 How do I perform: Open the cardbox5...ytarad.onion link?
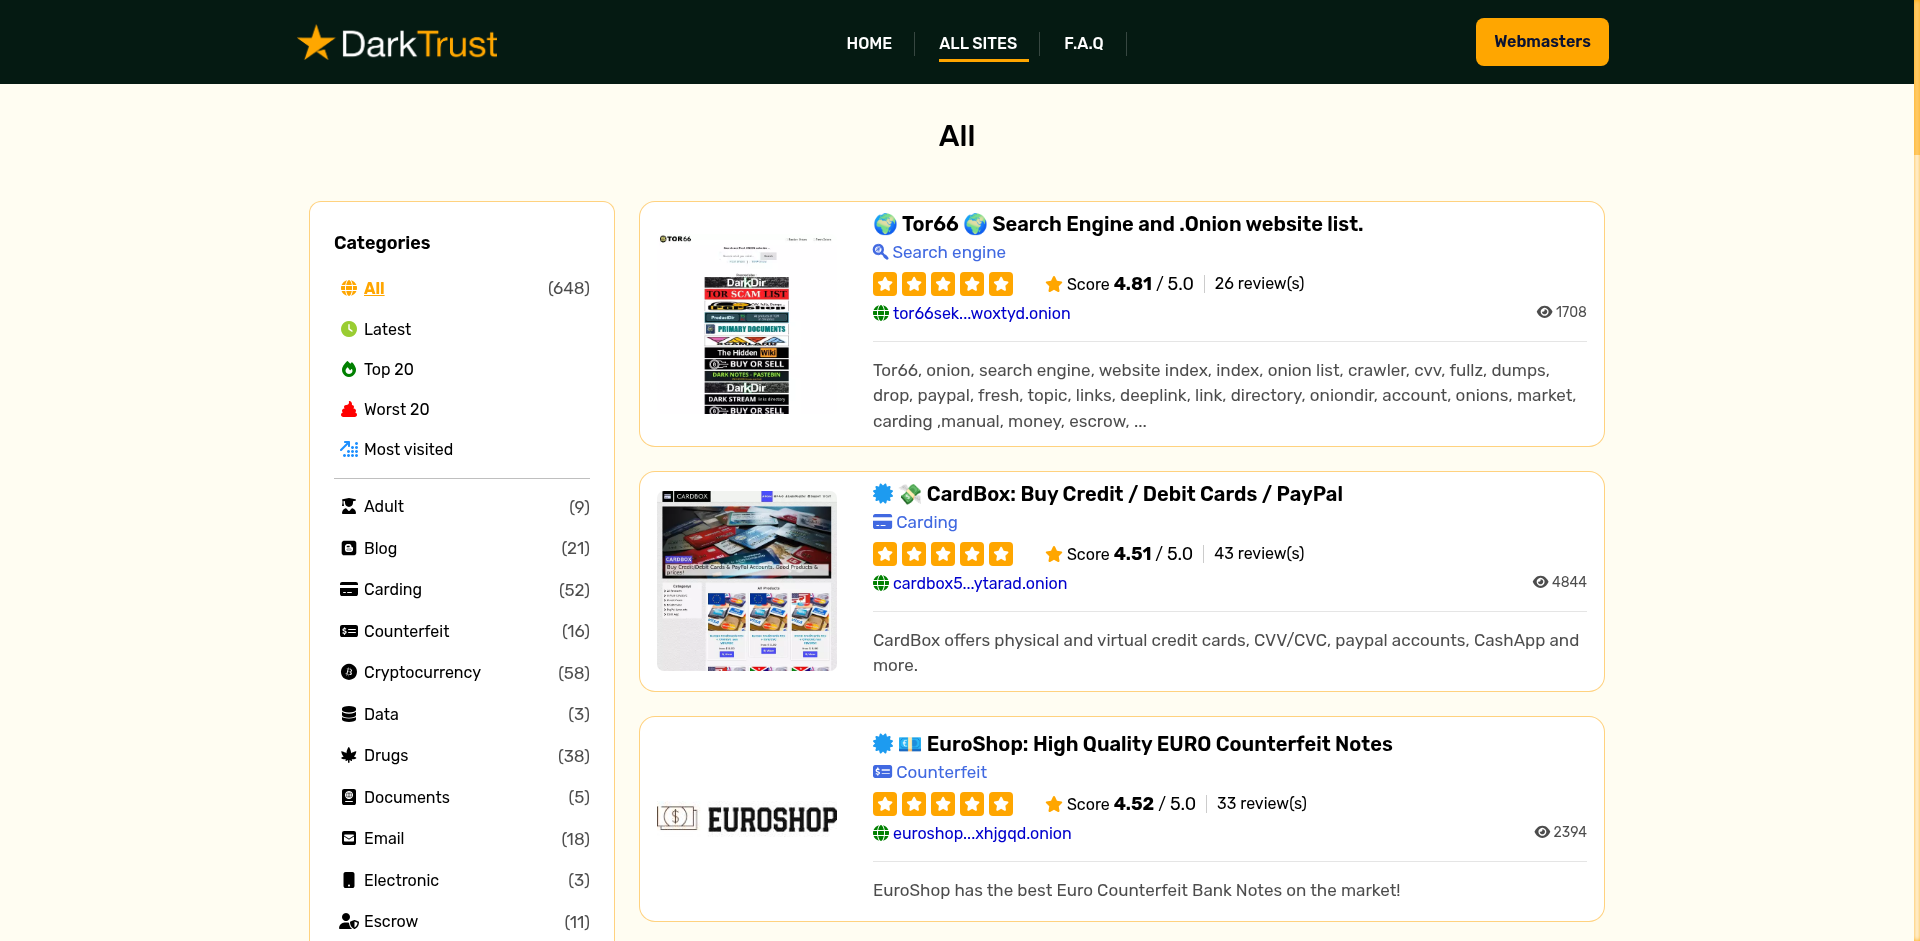[x=980, y=583]
